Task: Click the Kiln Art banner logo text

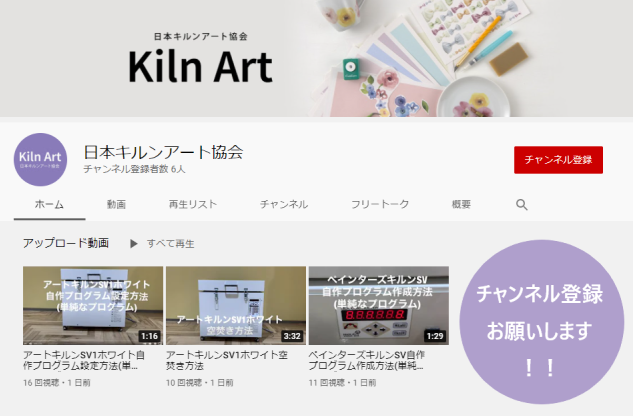Action: pyautogui.click(x=200, y=67)
